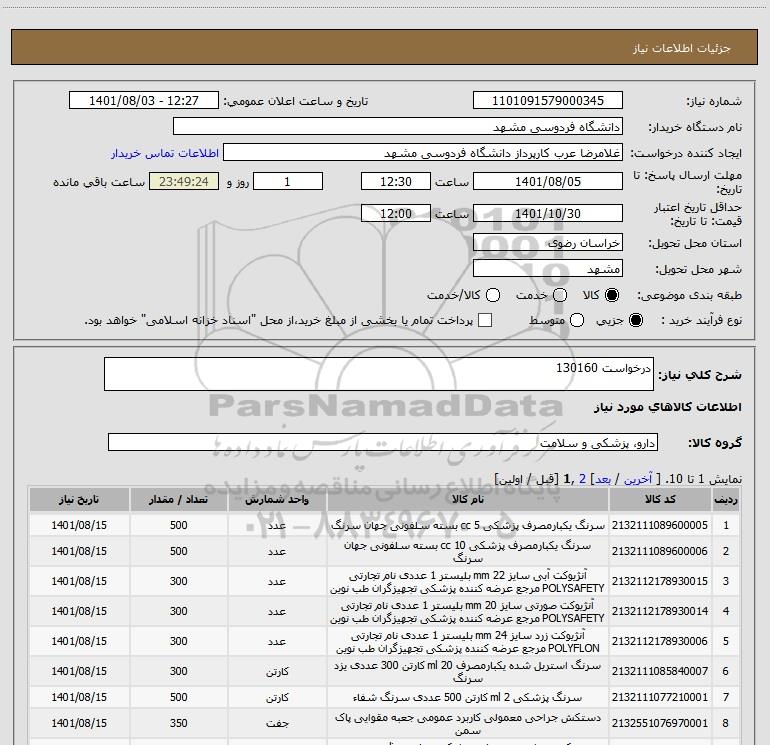770x745 pixels.
Task: Select the متوسط purchase type radio
Action: pos(577,320)
